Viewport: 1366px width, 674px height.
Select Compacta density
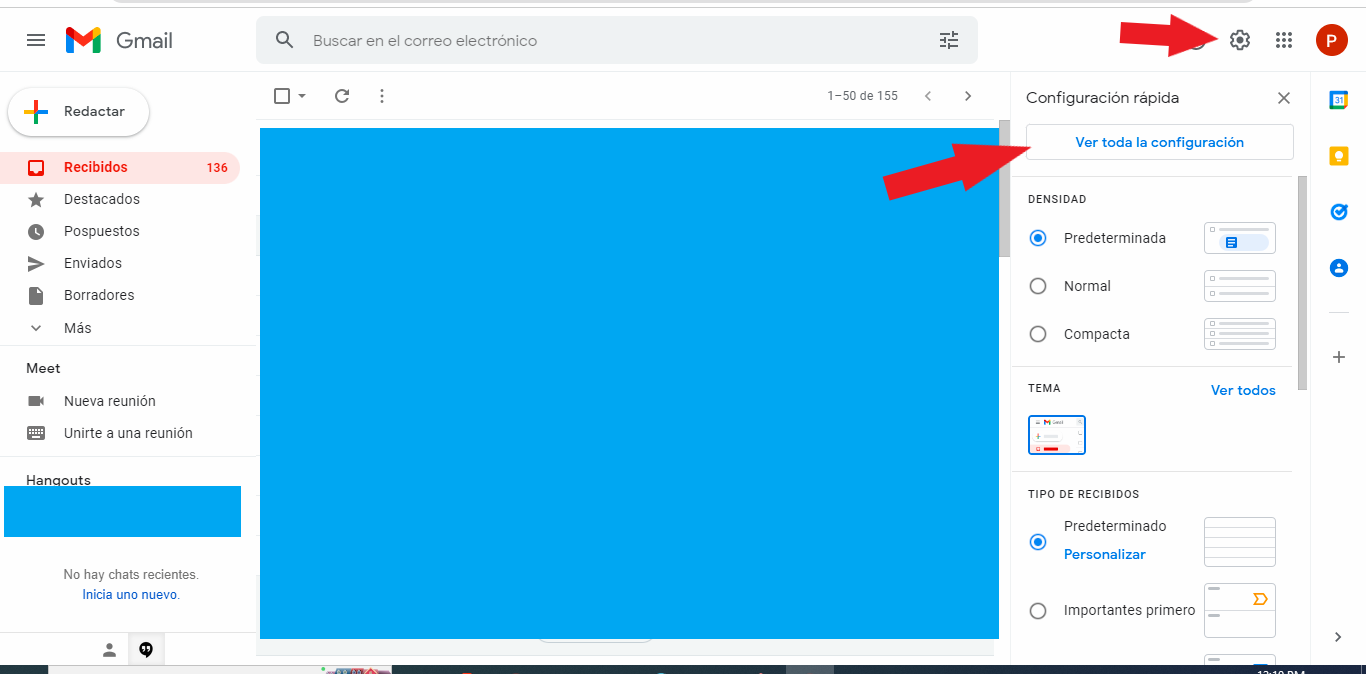click(1038, 334)
